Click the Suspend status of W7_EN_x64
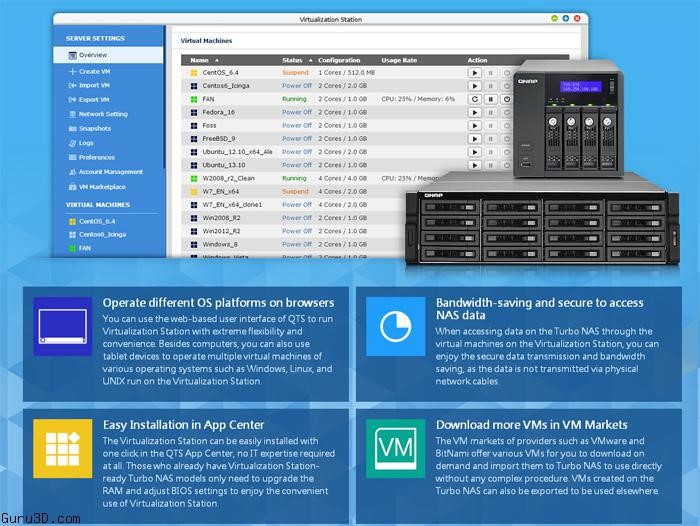Image resolution: width=700 pixels, height=526 pixels. [295, 191]
